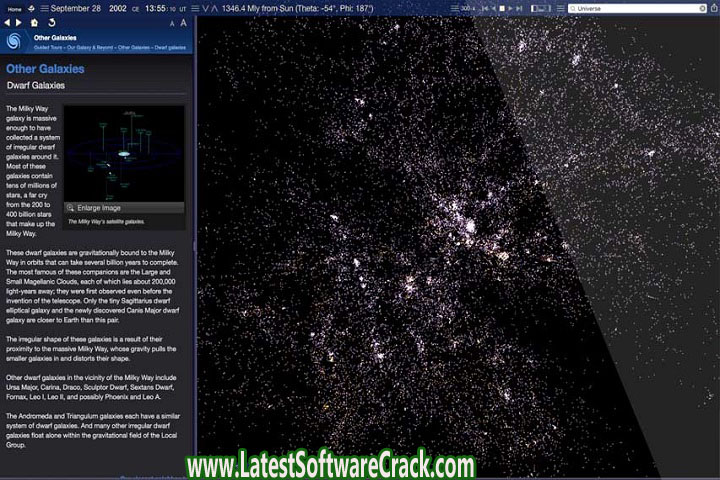
Task: Reload the guide page with the circular arrow
Action: tap(51, 23)
